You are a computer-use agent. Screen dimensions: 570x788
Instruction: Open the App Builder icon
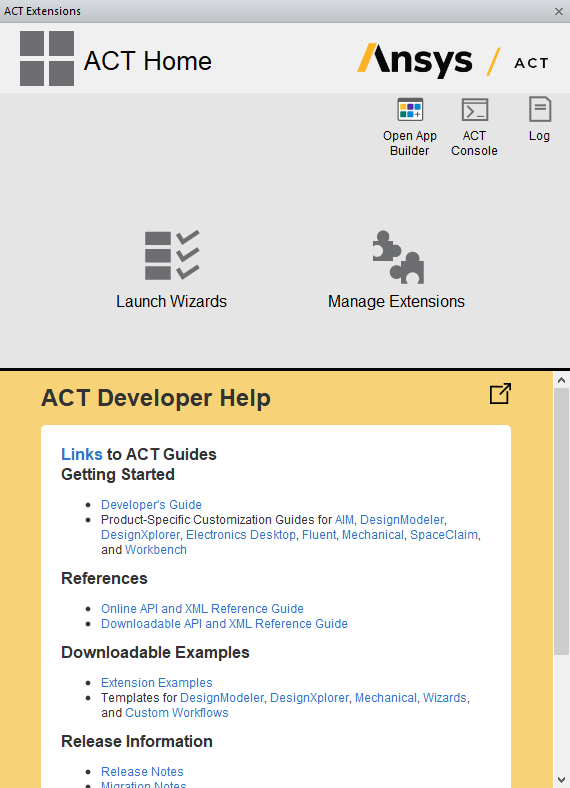pos(410,110)
